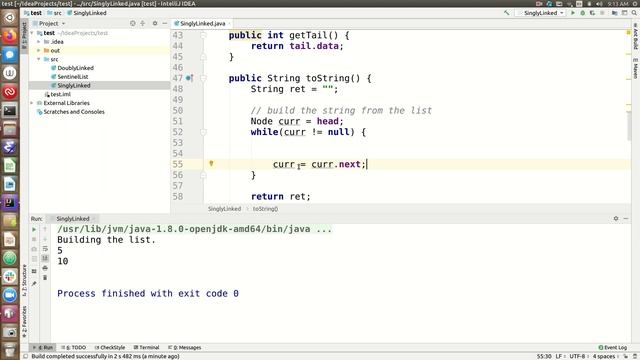Collapse getTail method fold marker on line 43
The height and width of the screenshot is (360, 640).
(203, 35)
